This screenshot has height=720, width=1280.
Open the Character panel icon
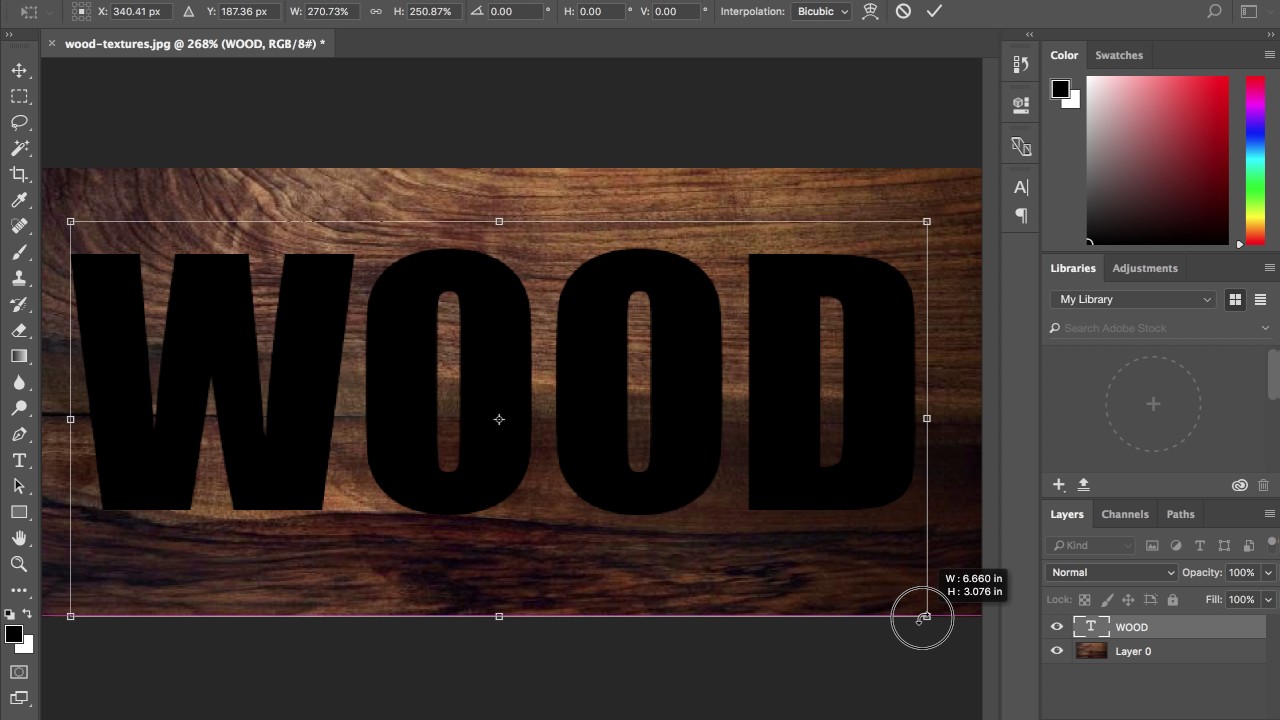click(x=1021, y=187)
